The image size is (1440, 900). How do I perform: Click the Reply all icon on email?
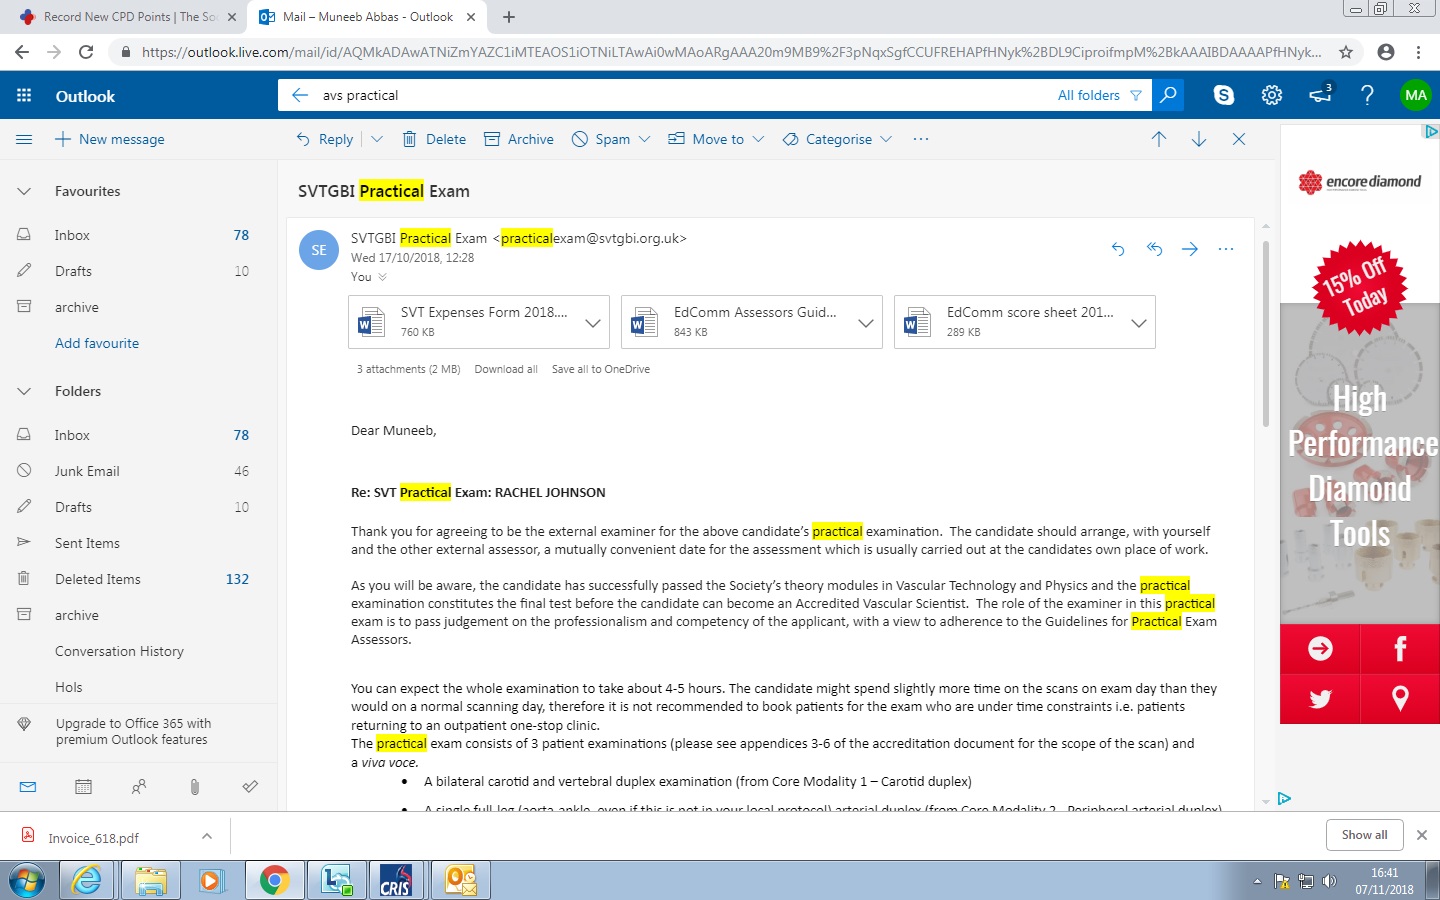(x=1154, y=249)
